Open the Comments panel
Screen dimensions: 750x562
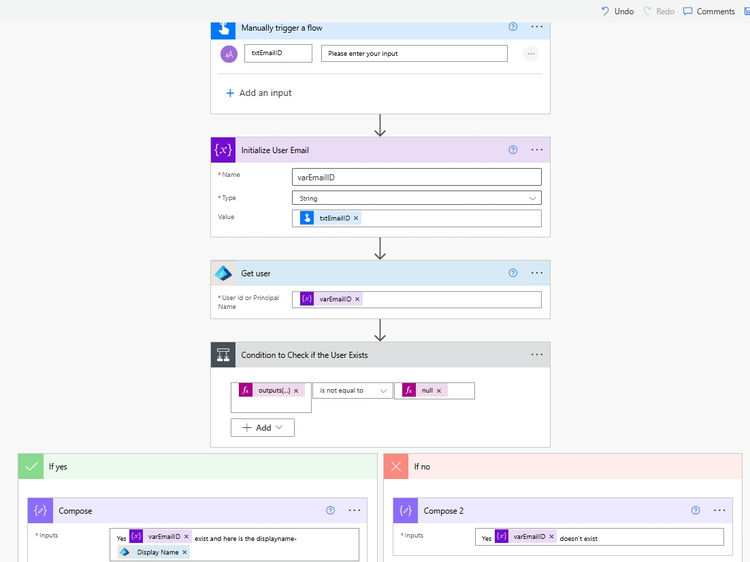coord(709,11)
